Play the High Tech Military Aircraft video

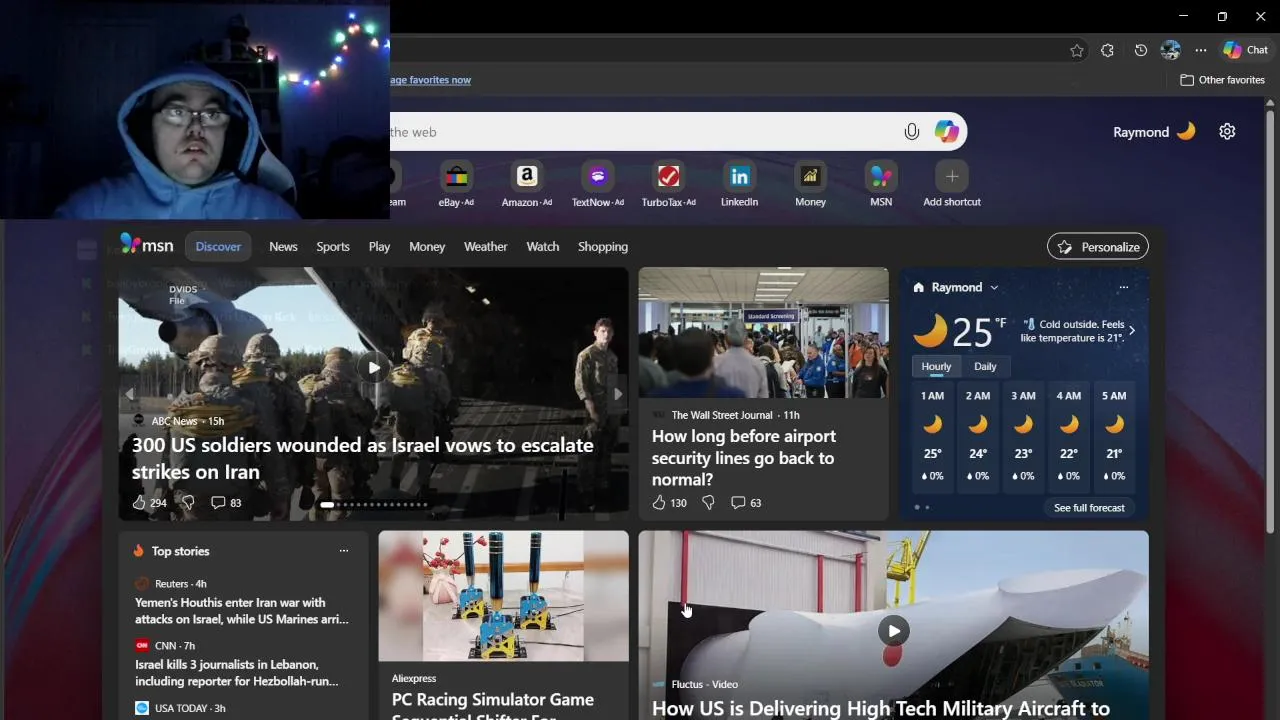[893, 630]
